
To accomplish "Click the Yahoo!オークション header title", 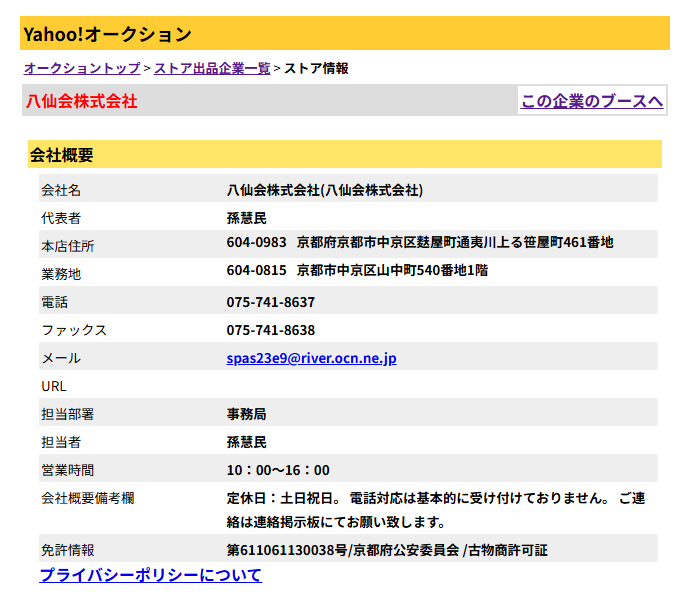I will [x=108, y=34].
